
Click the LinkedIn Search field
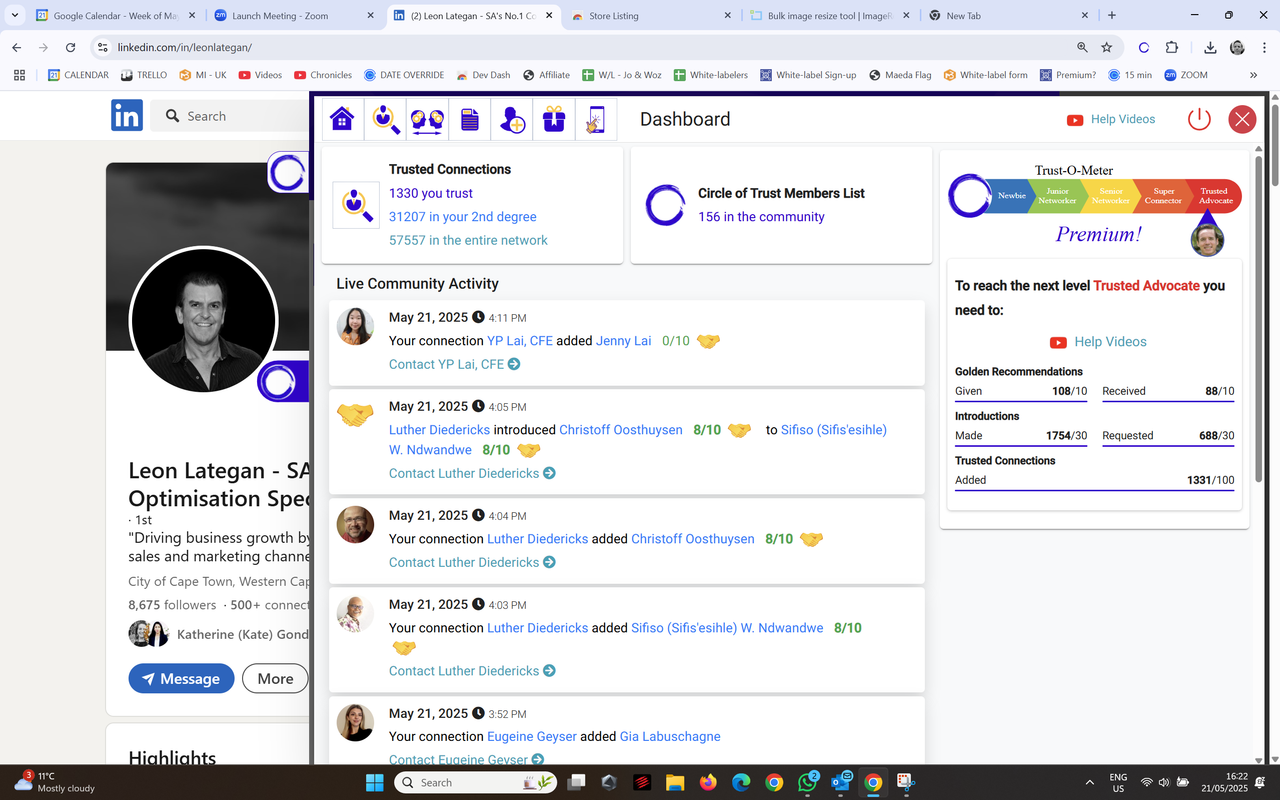point(231,116)
